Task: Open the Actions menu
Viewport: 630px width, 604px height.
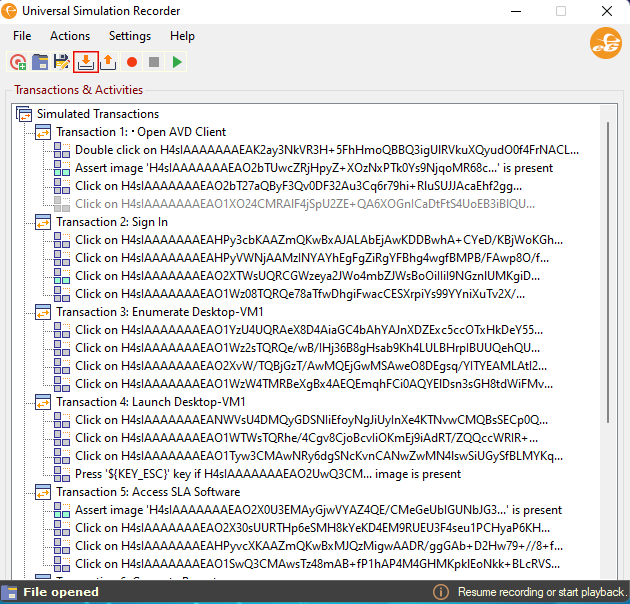Action: [x=70, y=36]
